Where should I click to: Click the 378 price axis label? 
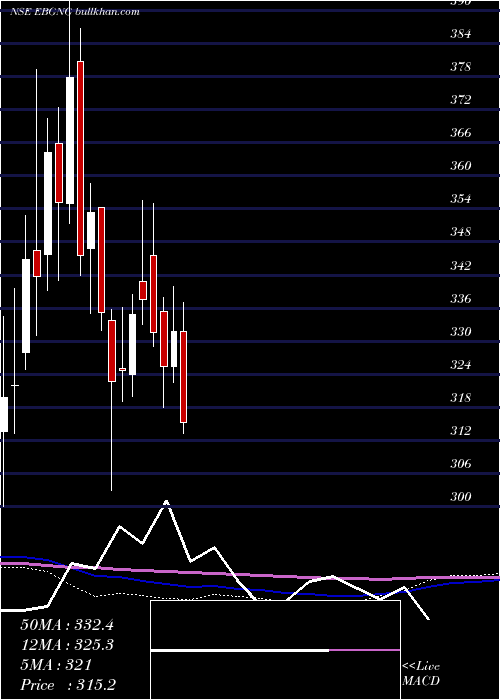coord(460,67)
